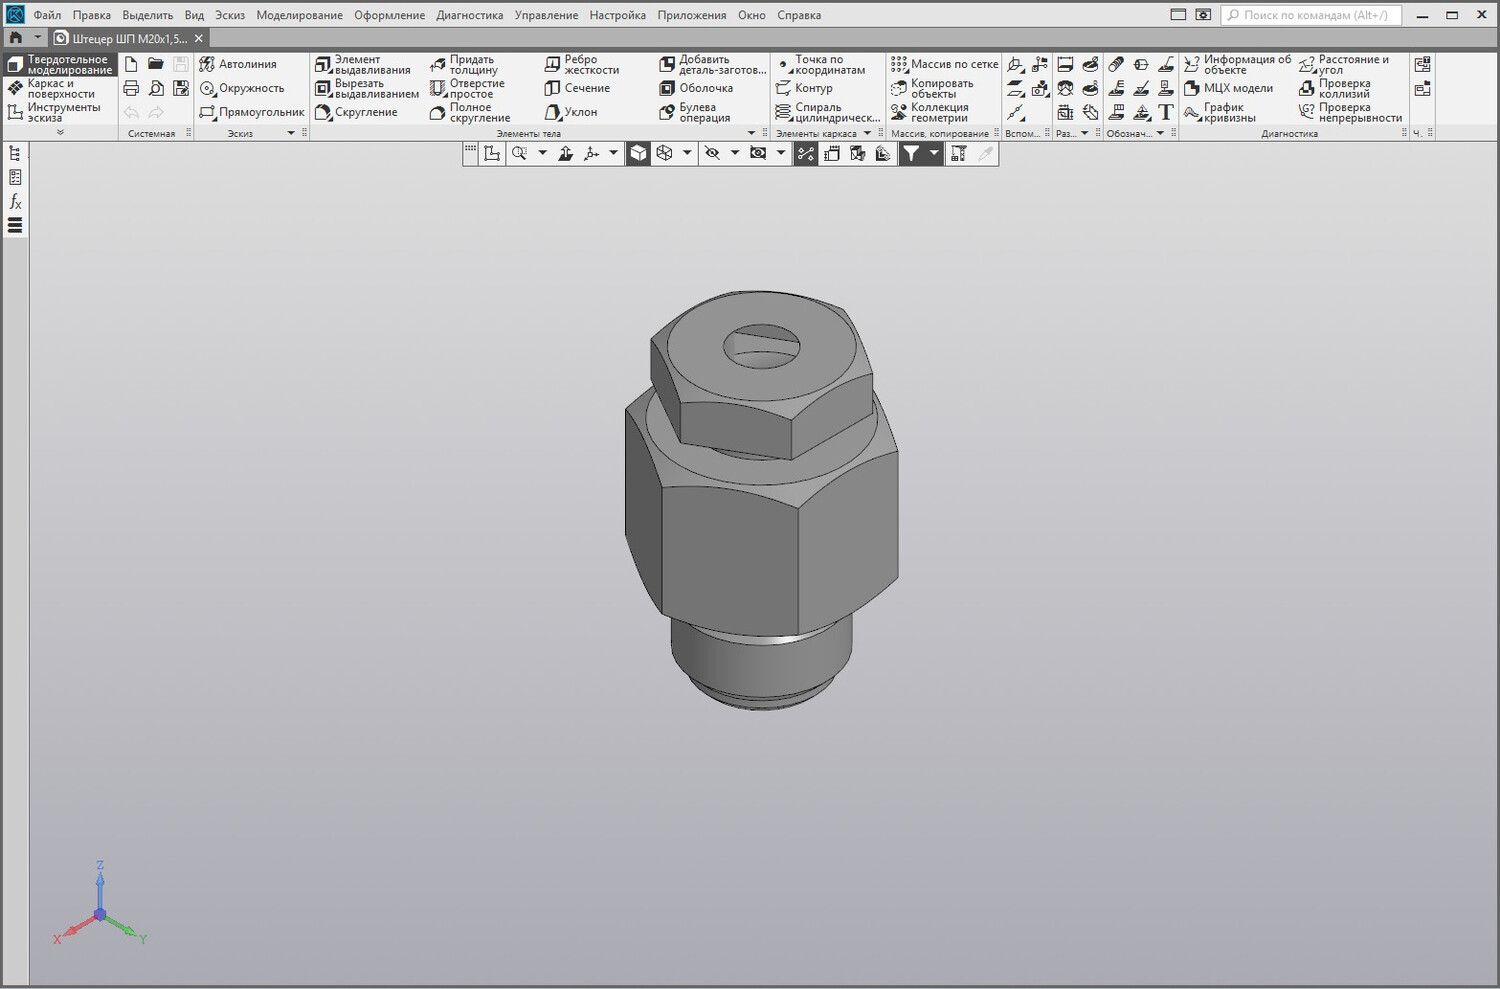1500x989 pixels.
Task: Click the command search field
Action: 1311,15
